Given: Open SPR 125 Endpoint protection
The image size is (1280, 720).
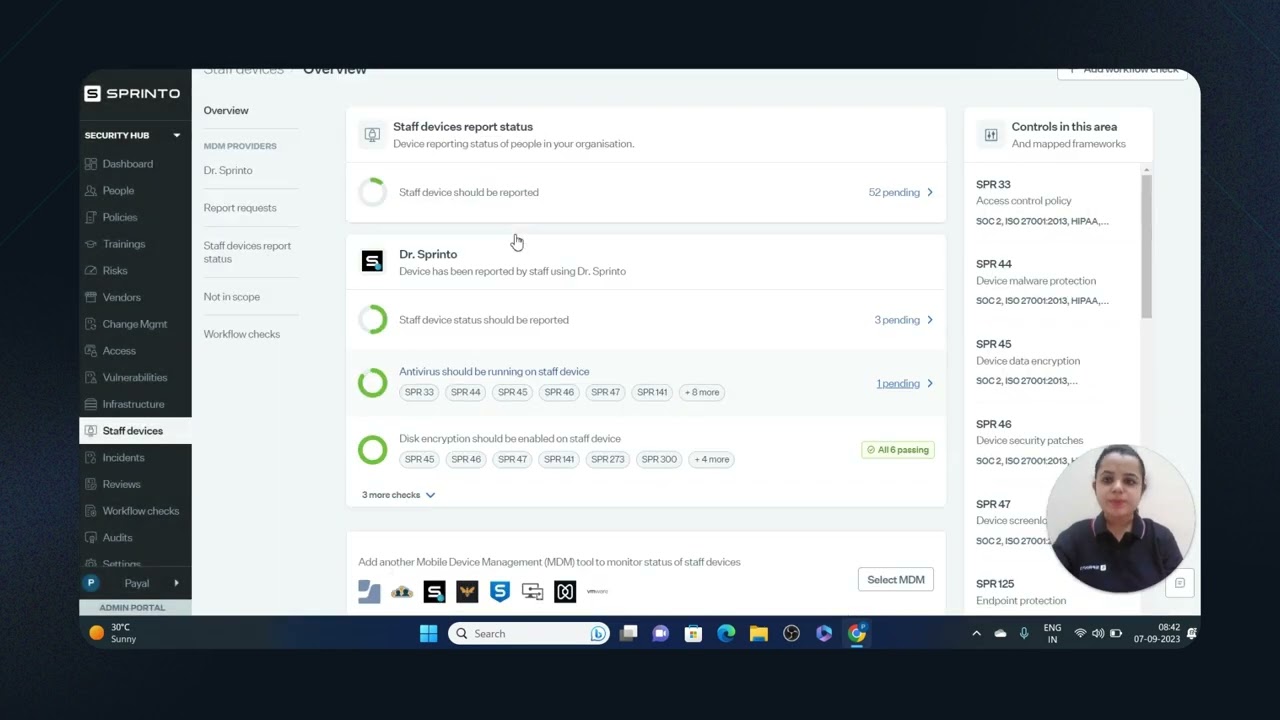Looking at the screenshot, I should click(x=1021, y=592).
